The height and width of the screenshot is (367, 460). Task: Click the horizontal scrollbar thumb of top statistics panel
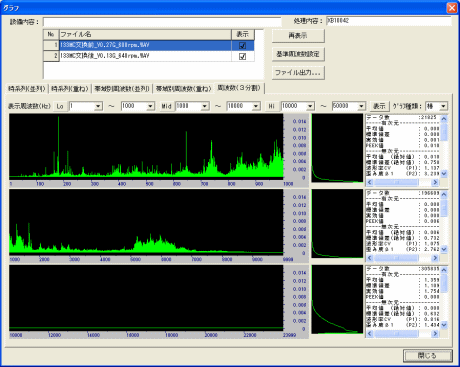click(396, 182)
